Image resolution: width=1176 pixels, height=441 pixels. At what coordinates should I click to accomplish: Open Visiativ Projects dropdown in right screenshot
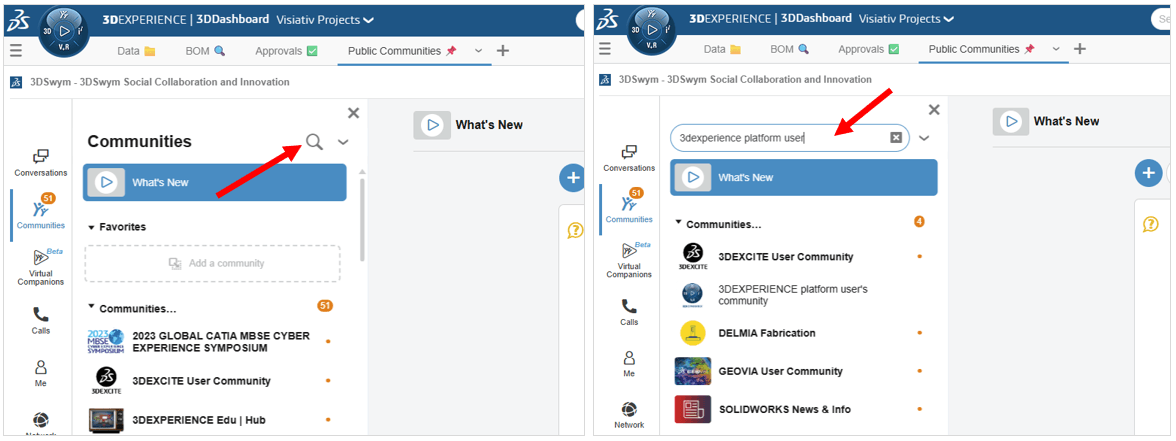pos(906,18)
